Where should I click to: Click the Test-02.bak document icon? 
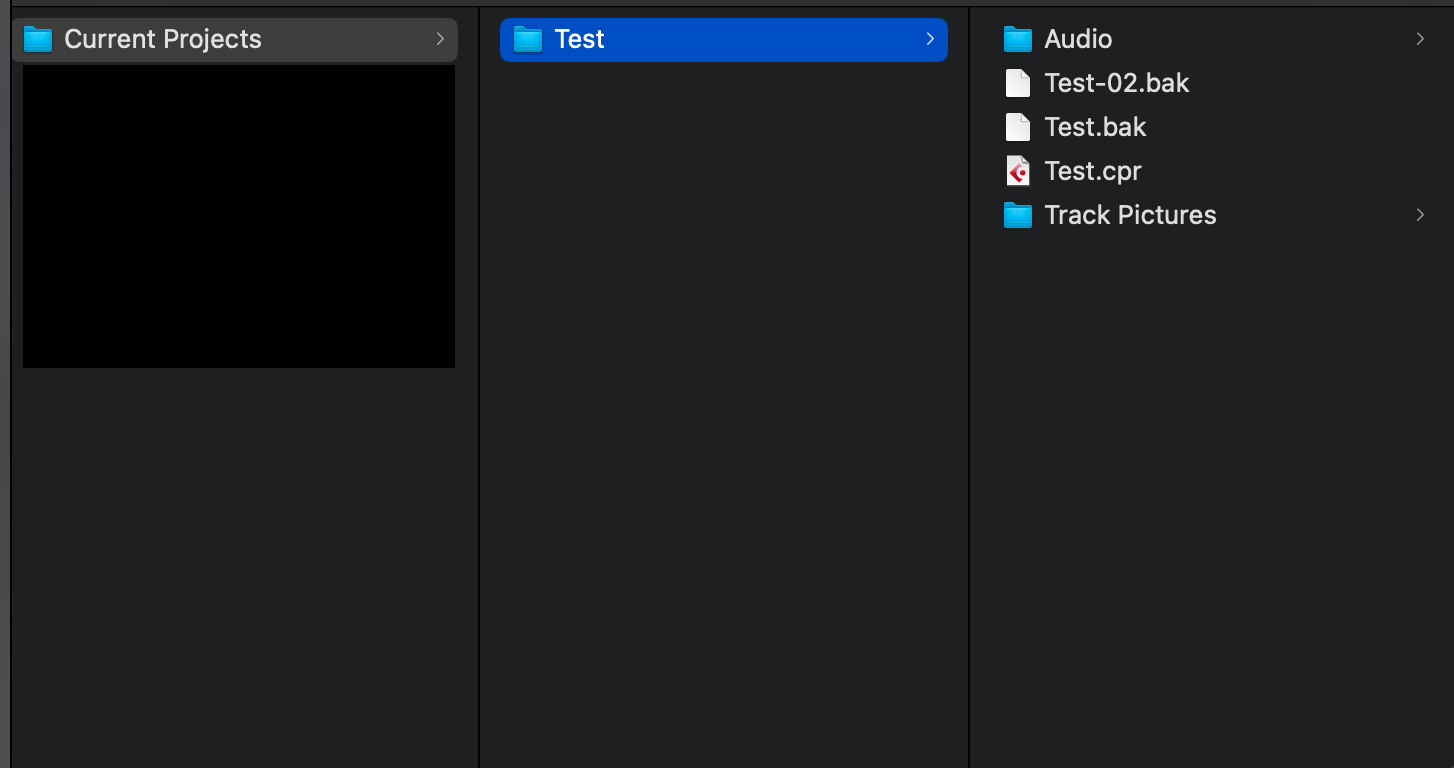click(x=1017, y=83)
